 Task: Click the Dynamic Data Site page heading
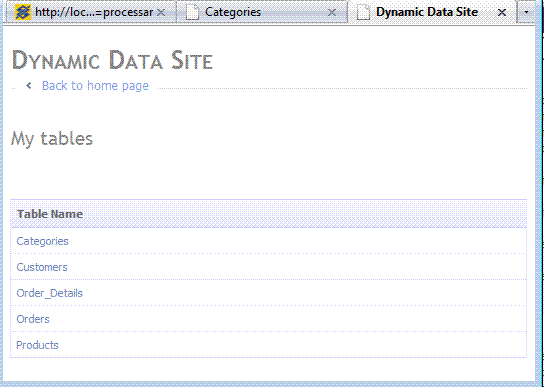[x=112, y=60]
